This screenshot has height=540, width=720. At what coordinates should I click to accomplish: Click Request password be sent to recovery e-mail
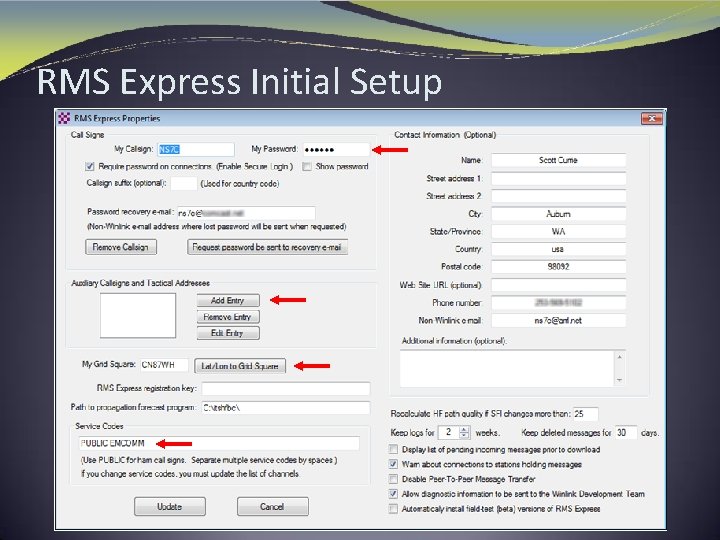tap(267, 247)
